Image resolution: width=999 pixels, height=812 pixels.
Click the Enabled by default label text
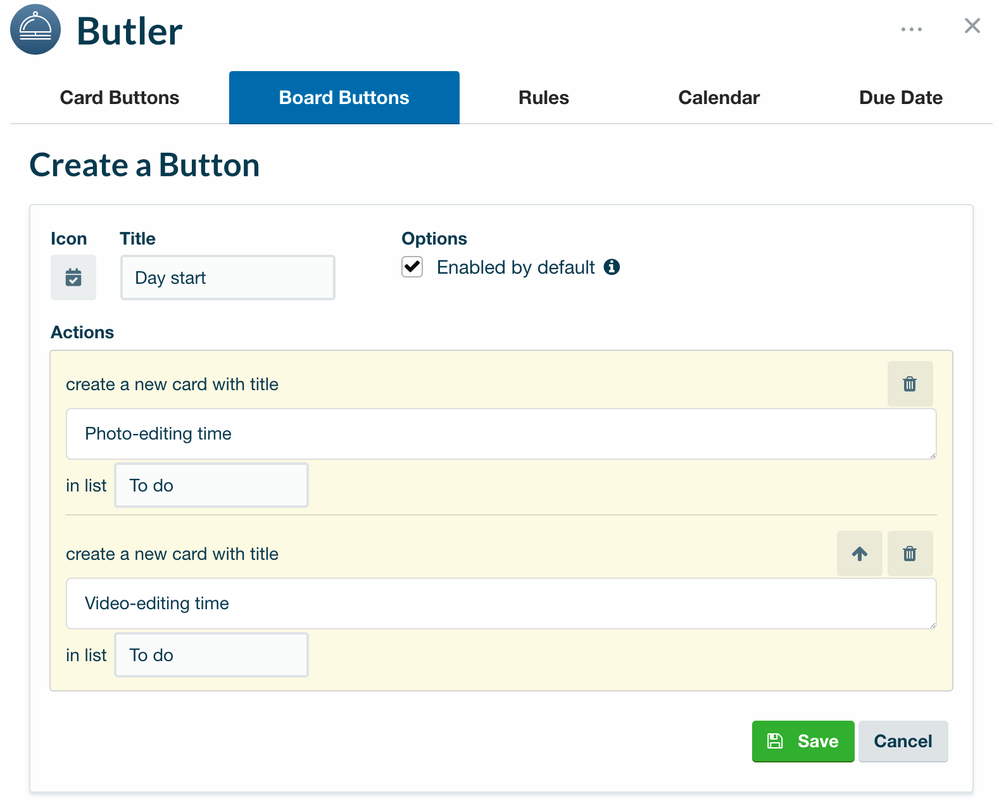tap(515, 267)
